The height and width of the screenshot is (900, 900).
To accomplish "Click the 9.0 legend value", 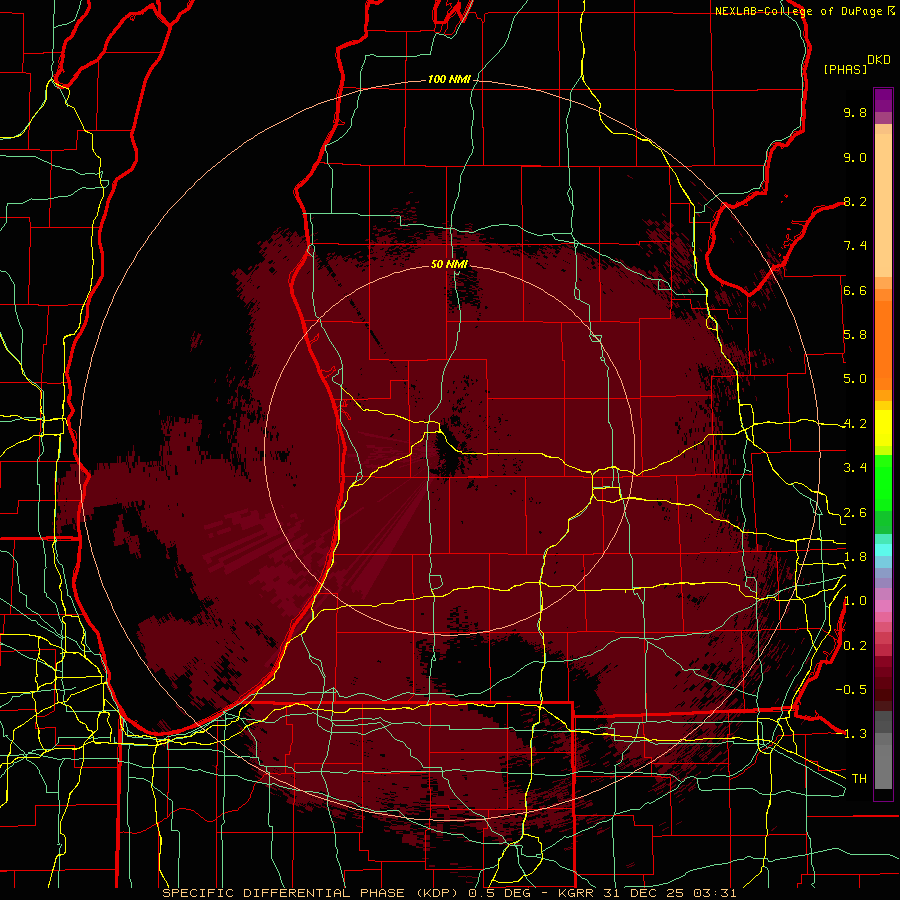I will (x=855, y=157).
